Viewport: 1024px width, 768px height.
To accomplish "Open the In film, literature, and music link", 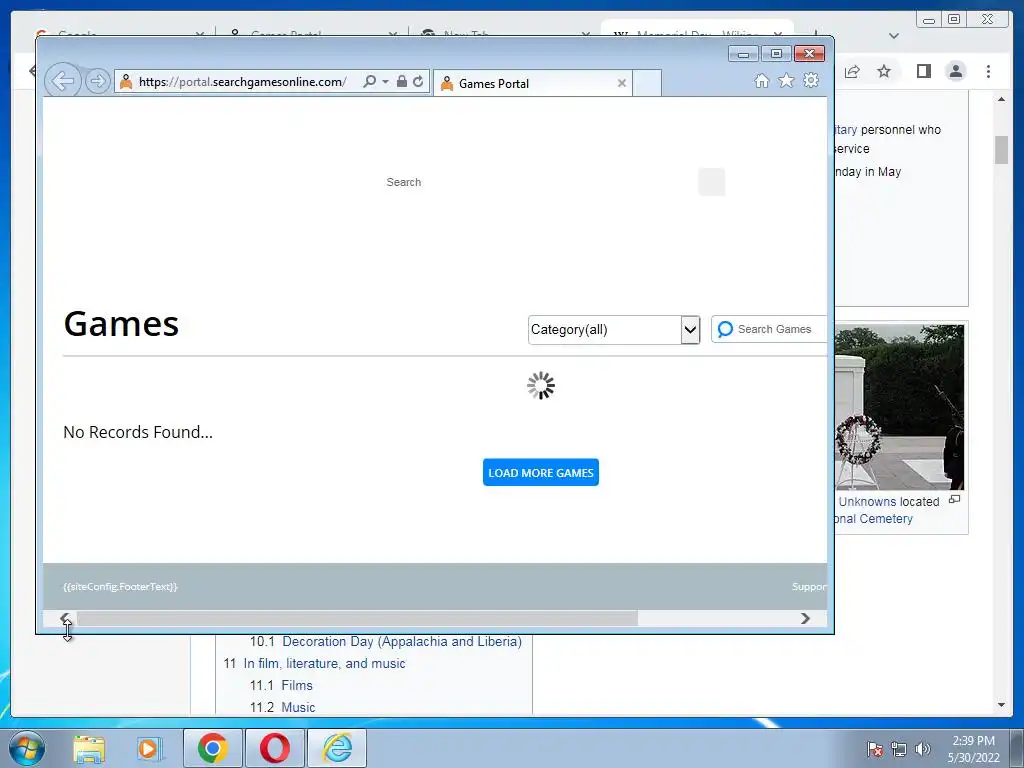I will point(325,664).
